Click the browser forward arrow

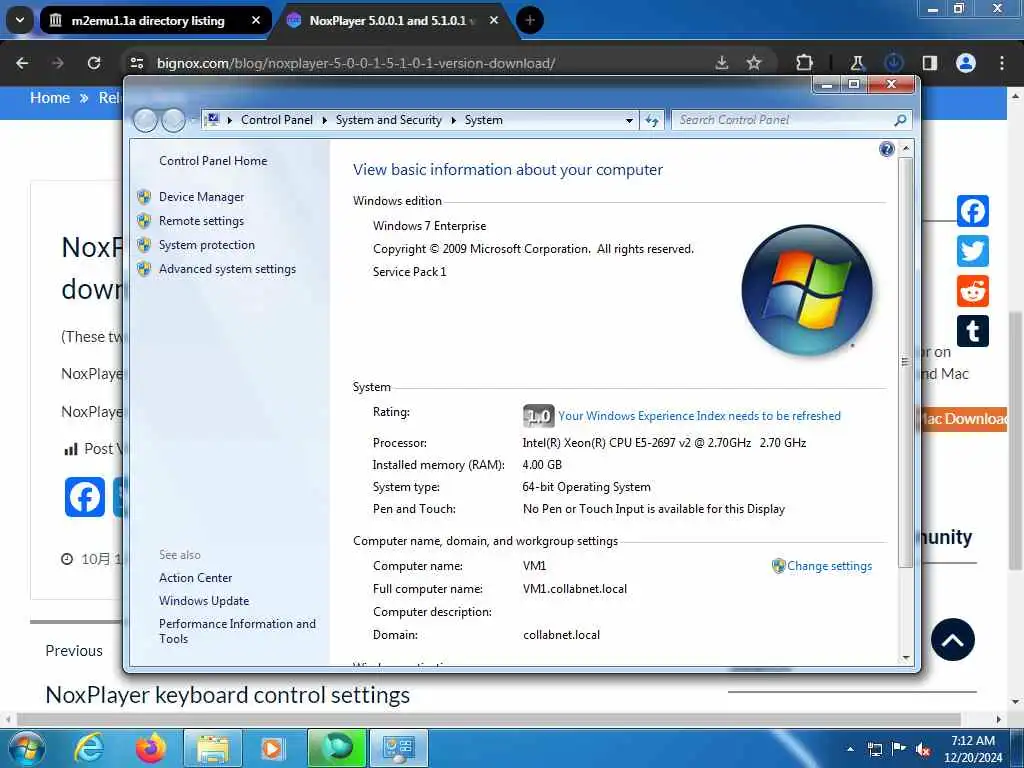pyautogui.click(x=57, y=63)
